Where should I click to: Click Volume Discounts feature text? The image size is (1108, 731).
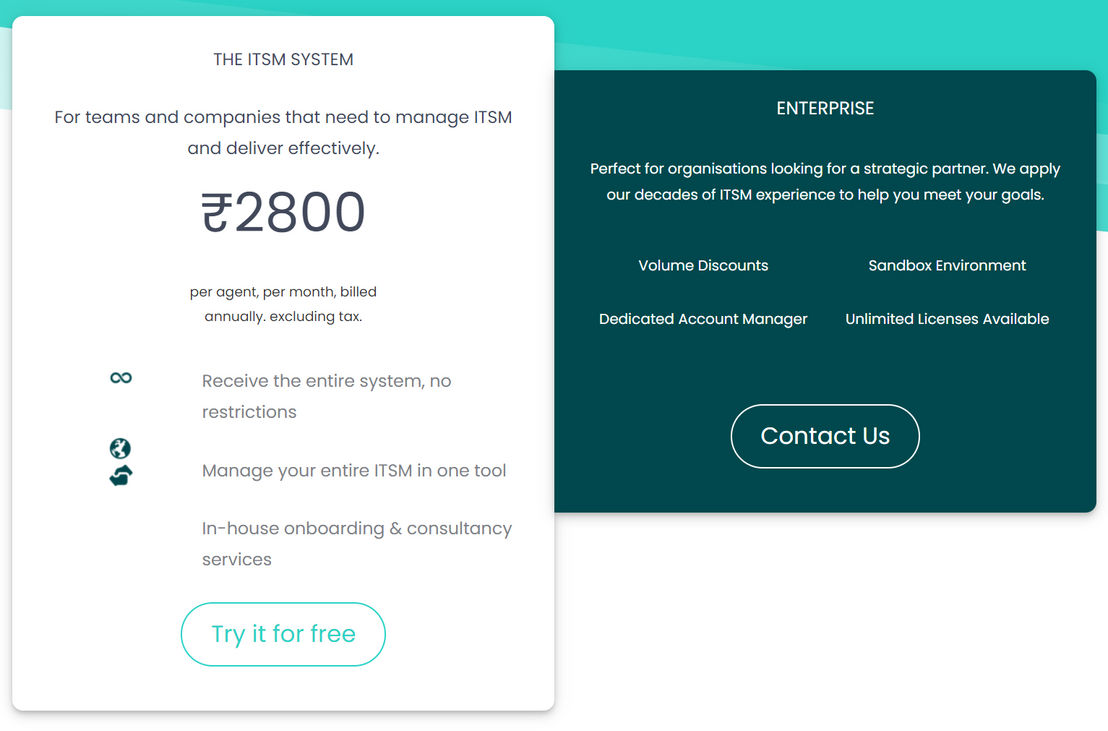tap(703, 265)
